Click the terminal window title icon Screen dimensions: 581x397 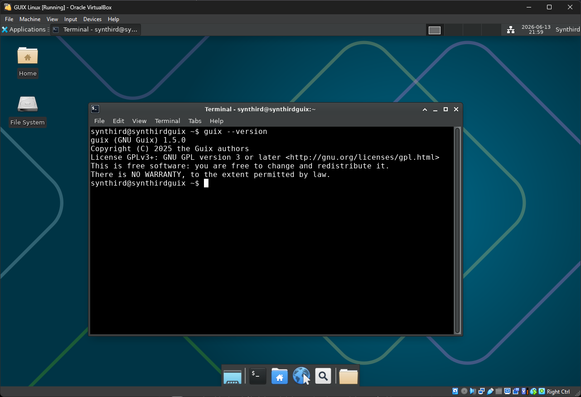[95, 109]
